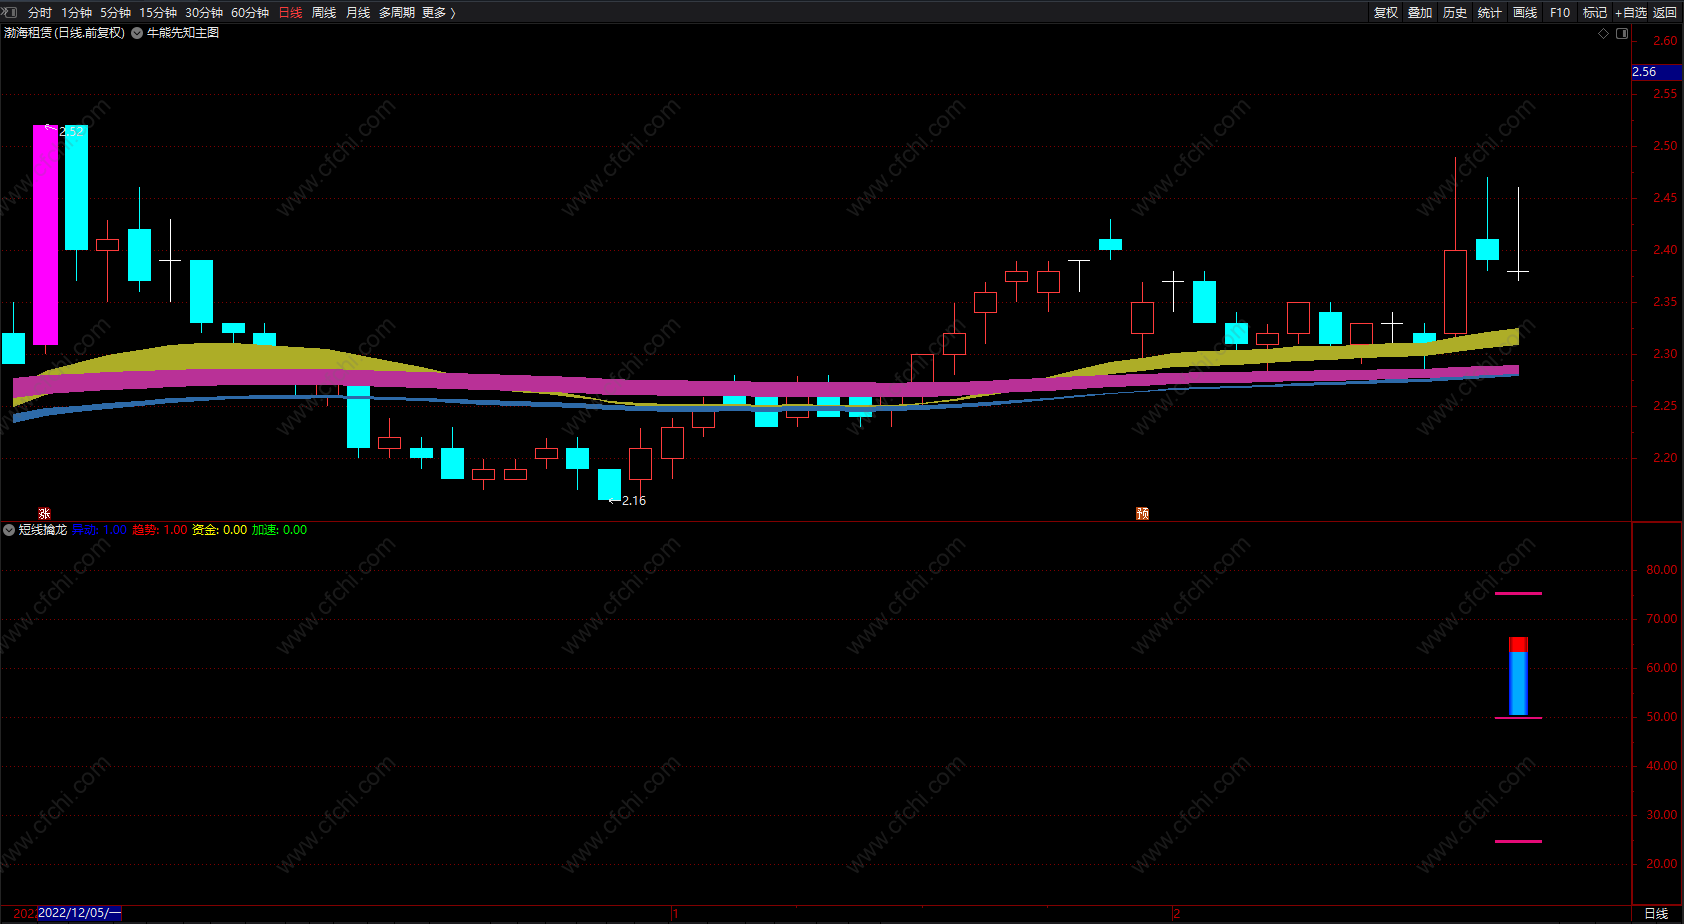Open the 多周期 multi-period view
The height and width of the screenshot is (924, 1684).
pos(397,13)
